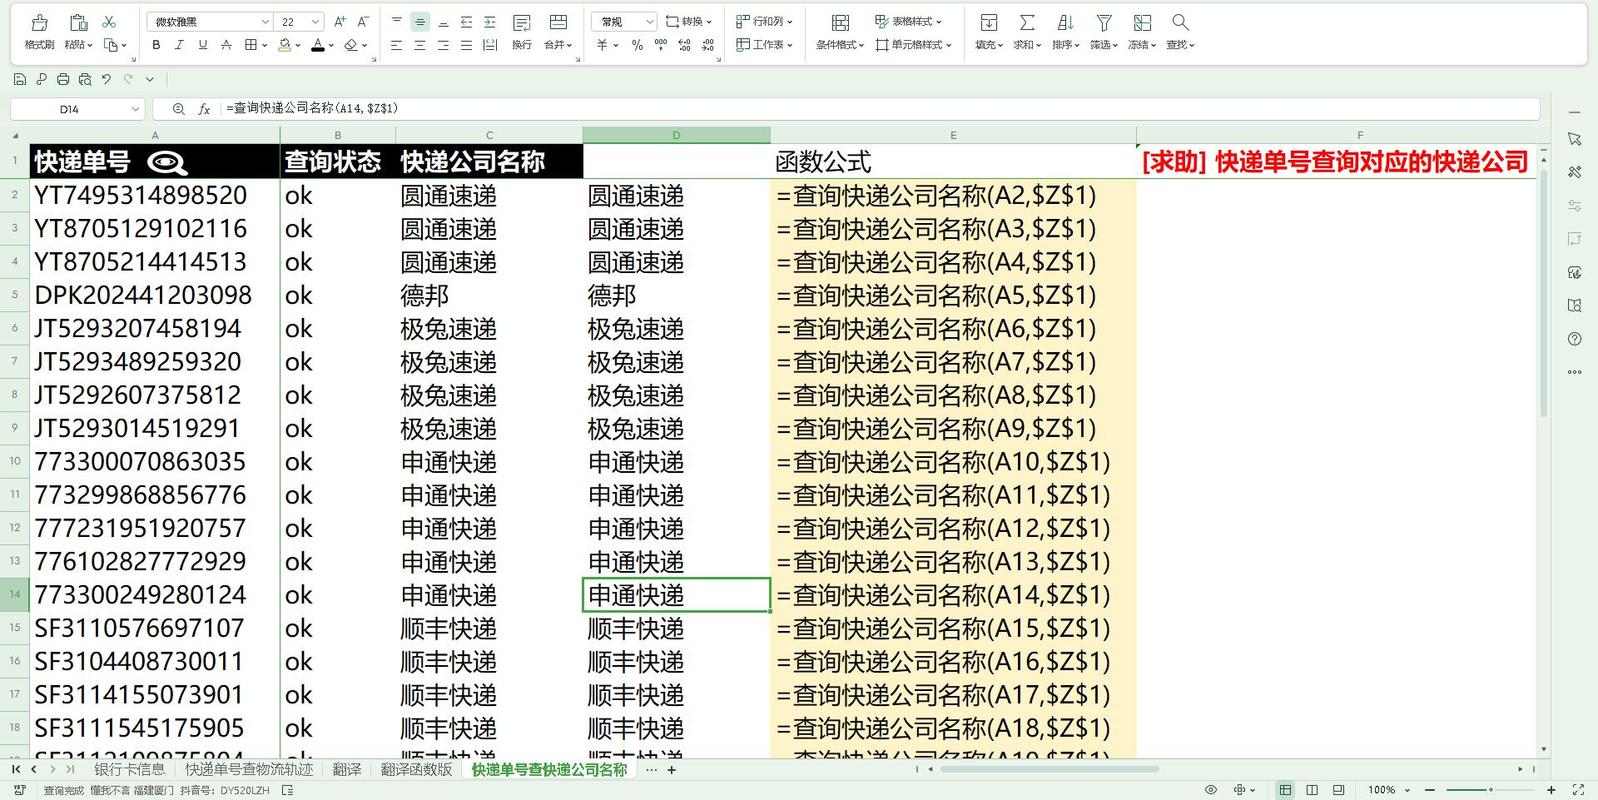Open the Find (查找) tool
Screen dimensions: 1598x800
[1181, 32]
